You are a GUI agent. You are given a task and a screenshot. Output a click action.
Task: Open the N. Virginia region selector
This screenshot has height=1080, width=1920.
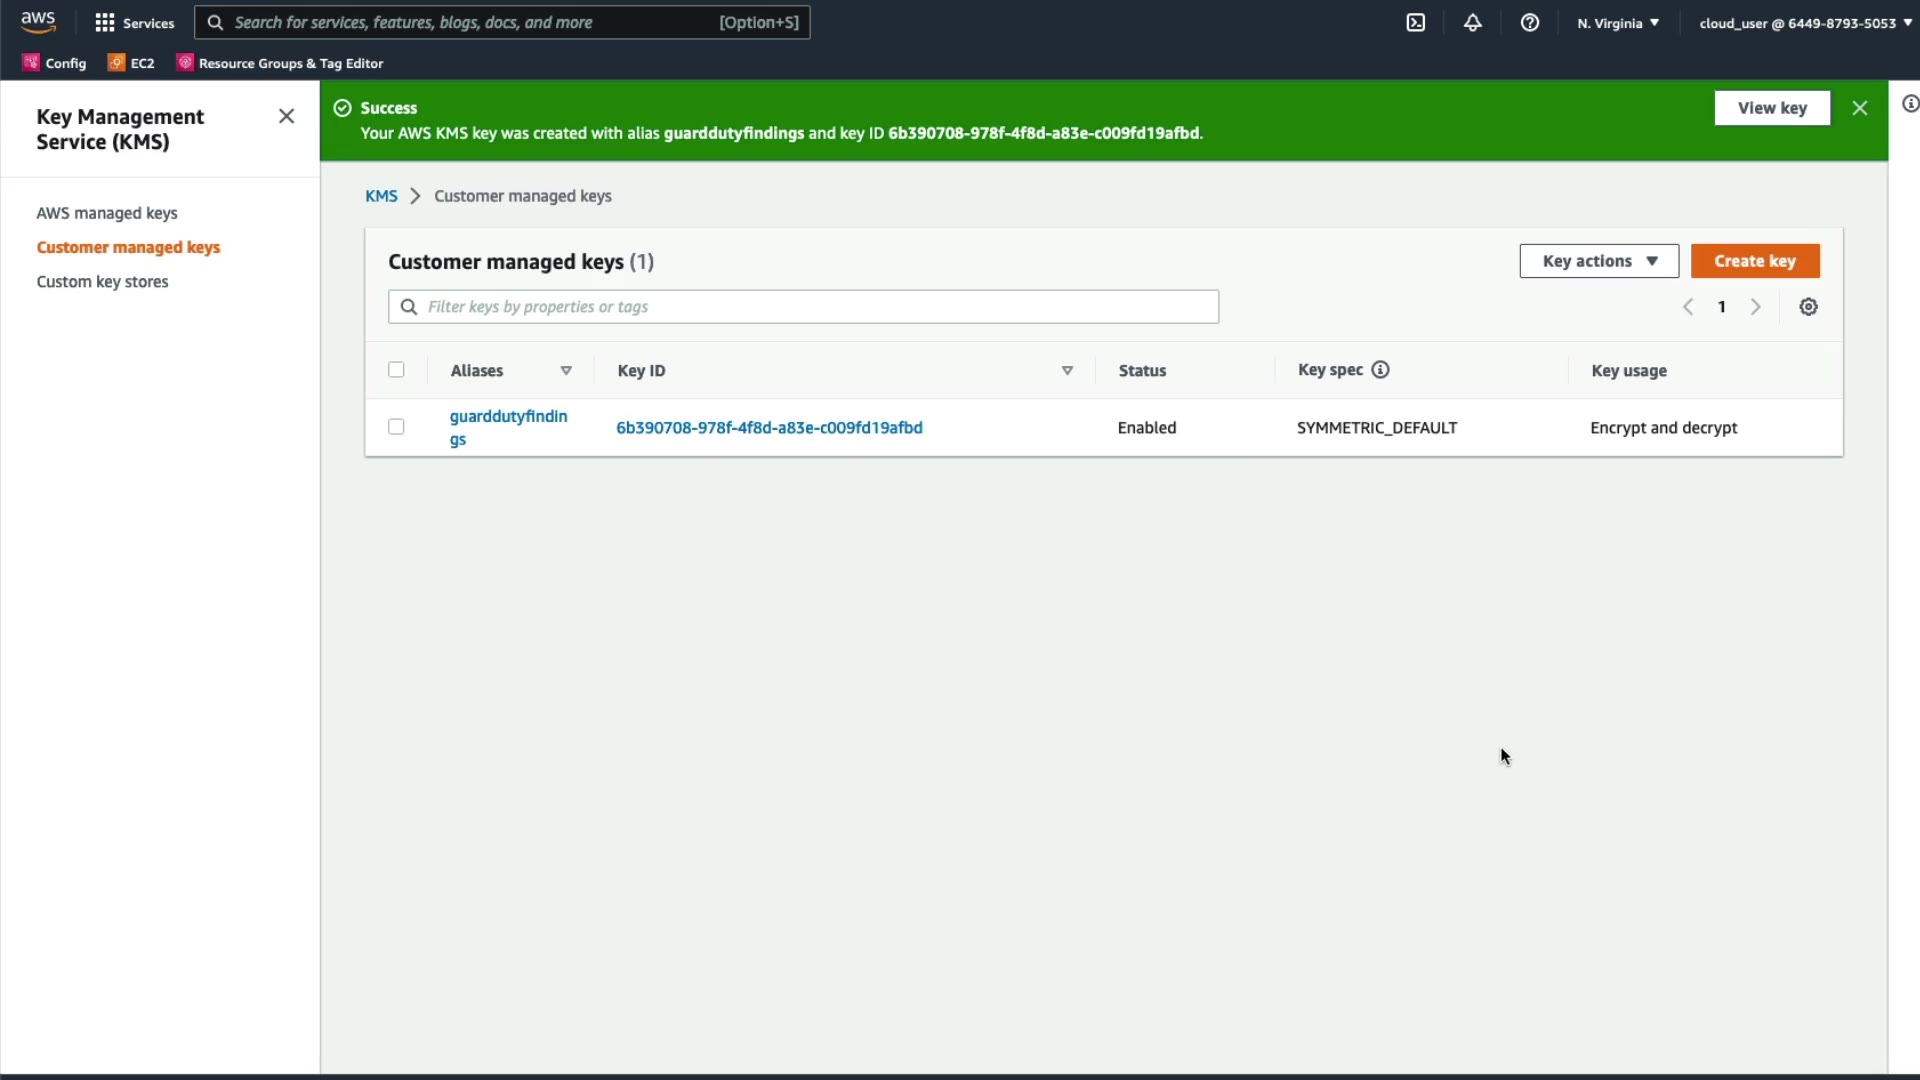tap(1618, 23)
